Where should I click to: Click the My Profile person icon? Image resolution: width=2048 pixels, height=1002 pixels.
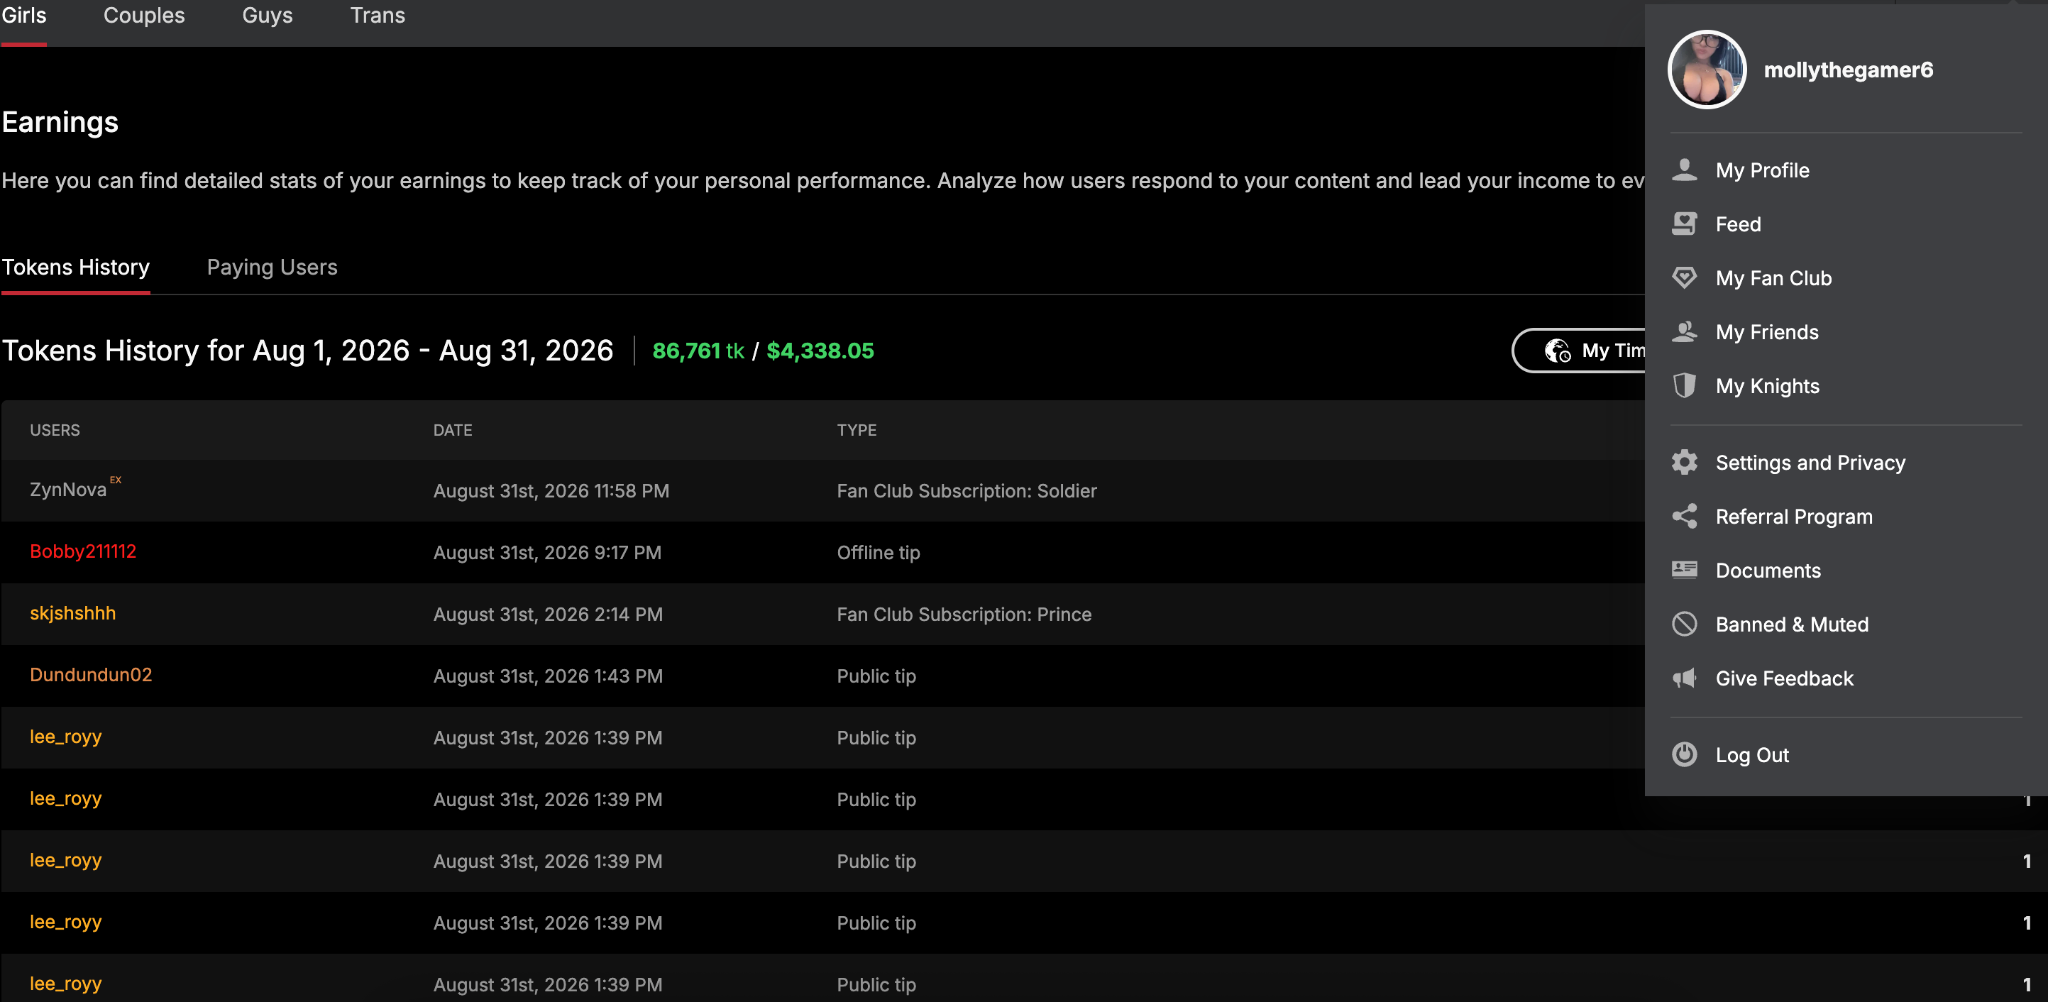coord(1685,170)
